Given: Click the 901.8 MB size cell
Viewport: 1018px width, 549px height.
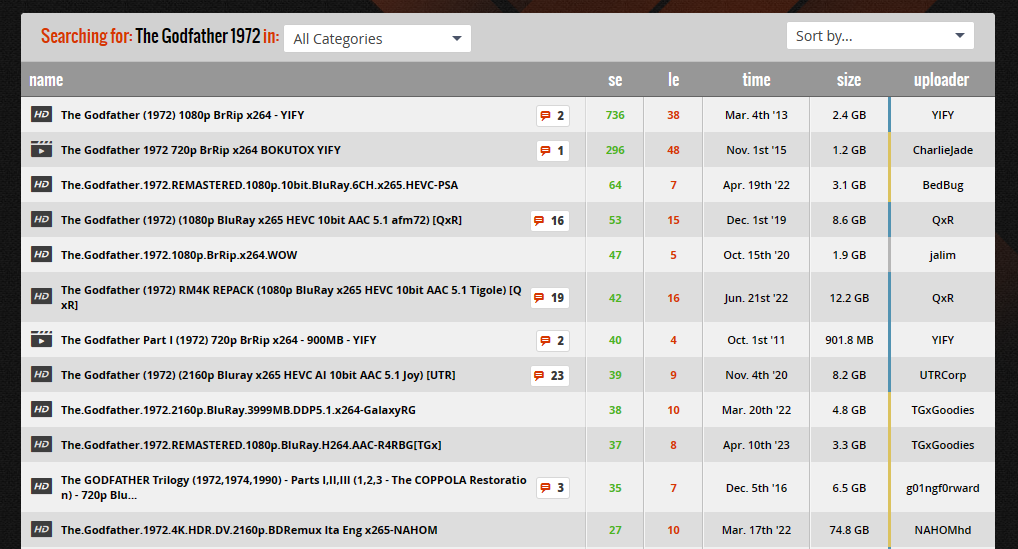Looking at the screenshot, I should [849, 340].
